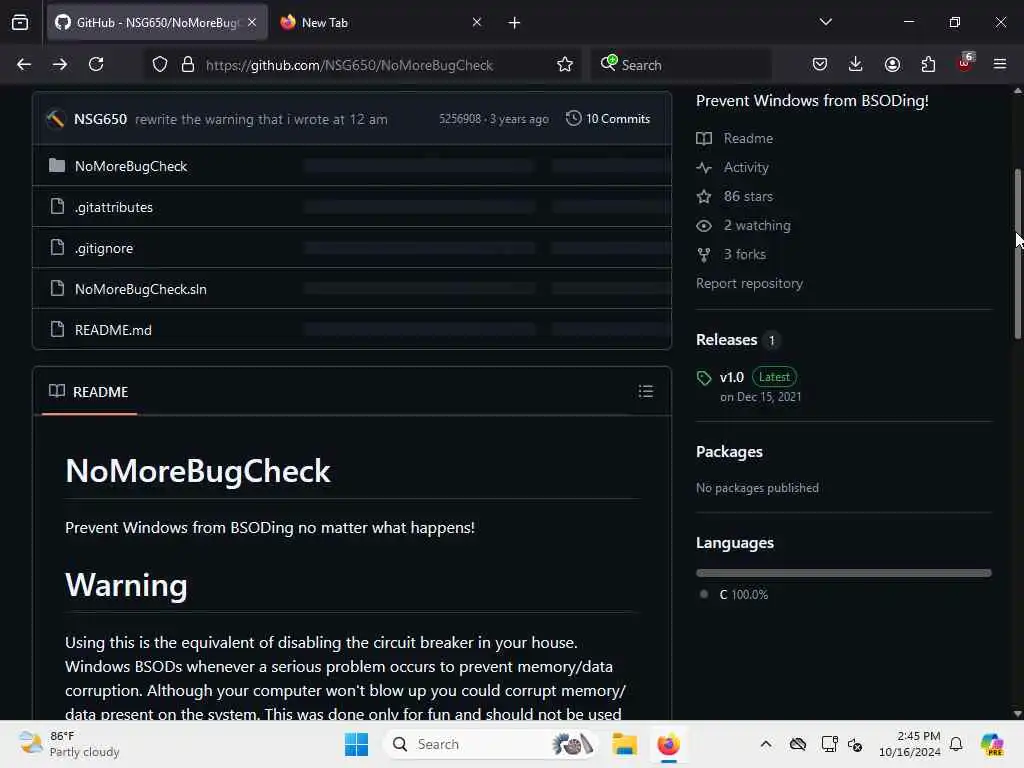Open the .gitignore file
This screenshot has width=1024, height=768.
tap(104, 248)
